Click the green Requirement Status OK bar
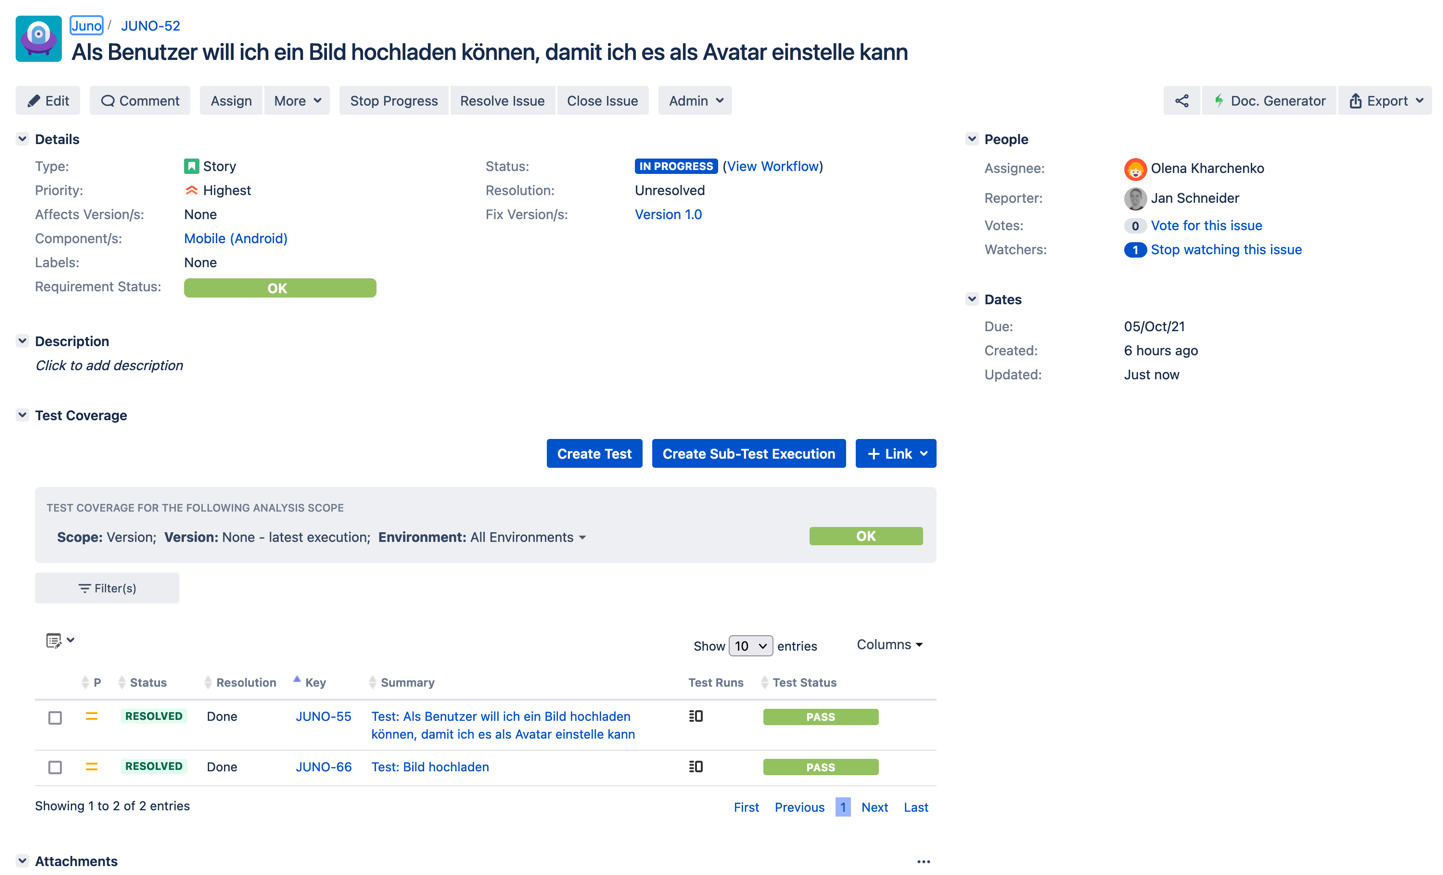 click(279, 288)
